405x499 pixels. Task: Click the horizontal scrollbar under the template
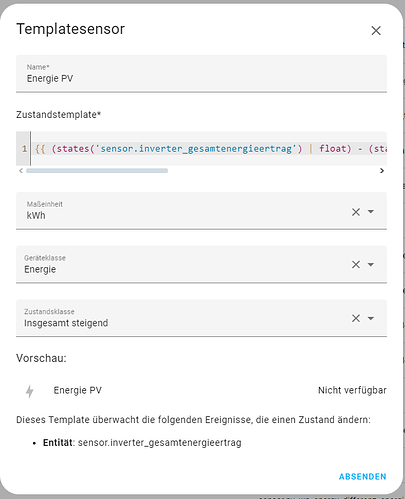coord(97,171)
